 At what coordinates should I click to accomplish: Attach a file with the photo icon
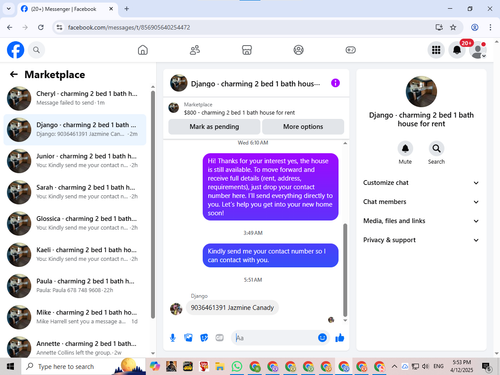point(188,338)
